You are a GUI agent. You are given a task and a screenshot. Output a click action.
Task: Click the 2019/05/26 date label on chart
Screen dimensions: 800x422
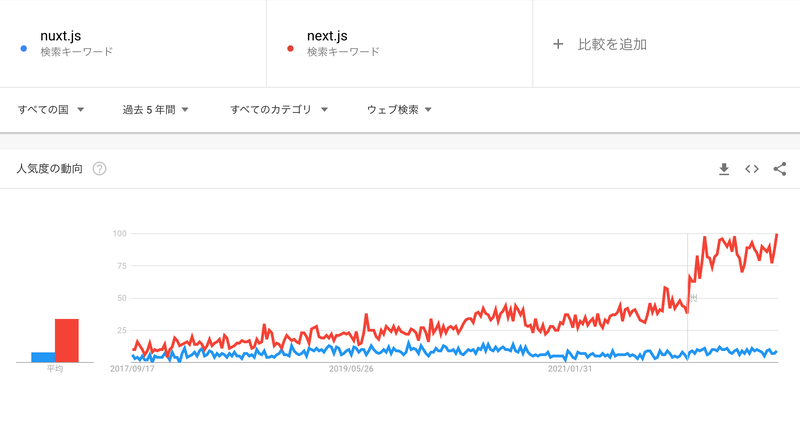[x=351, y=368]
